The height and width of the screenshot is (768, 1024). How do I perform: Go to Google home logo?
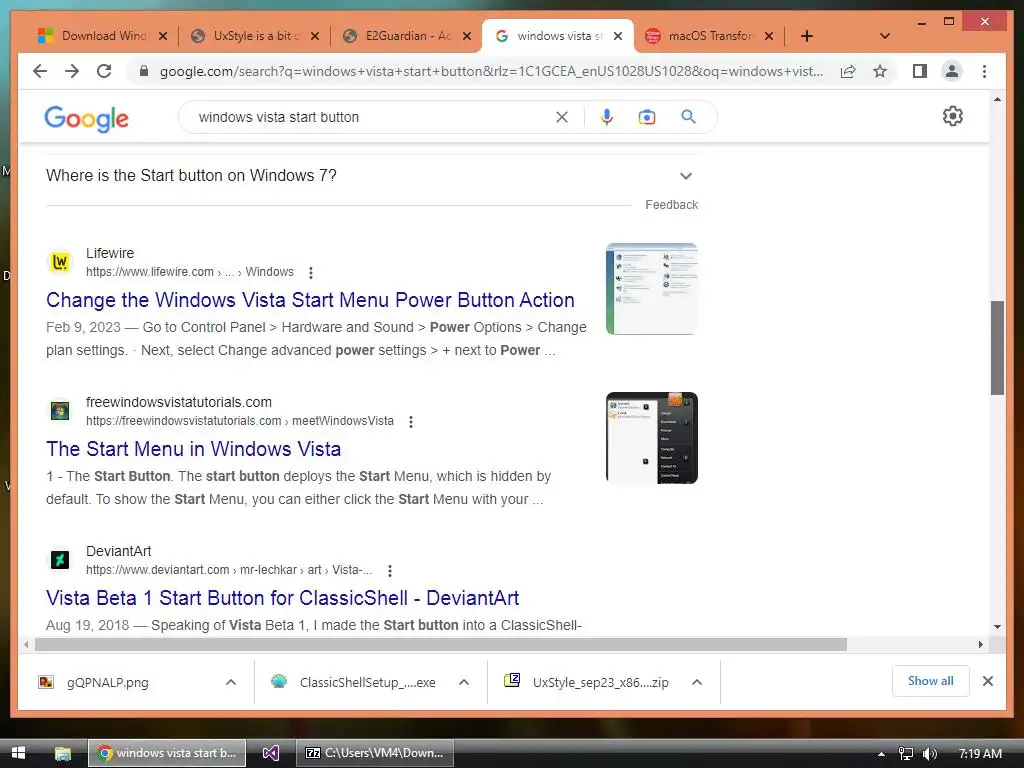(86, 119)
